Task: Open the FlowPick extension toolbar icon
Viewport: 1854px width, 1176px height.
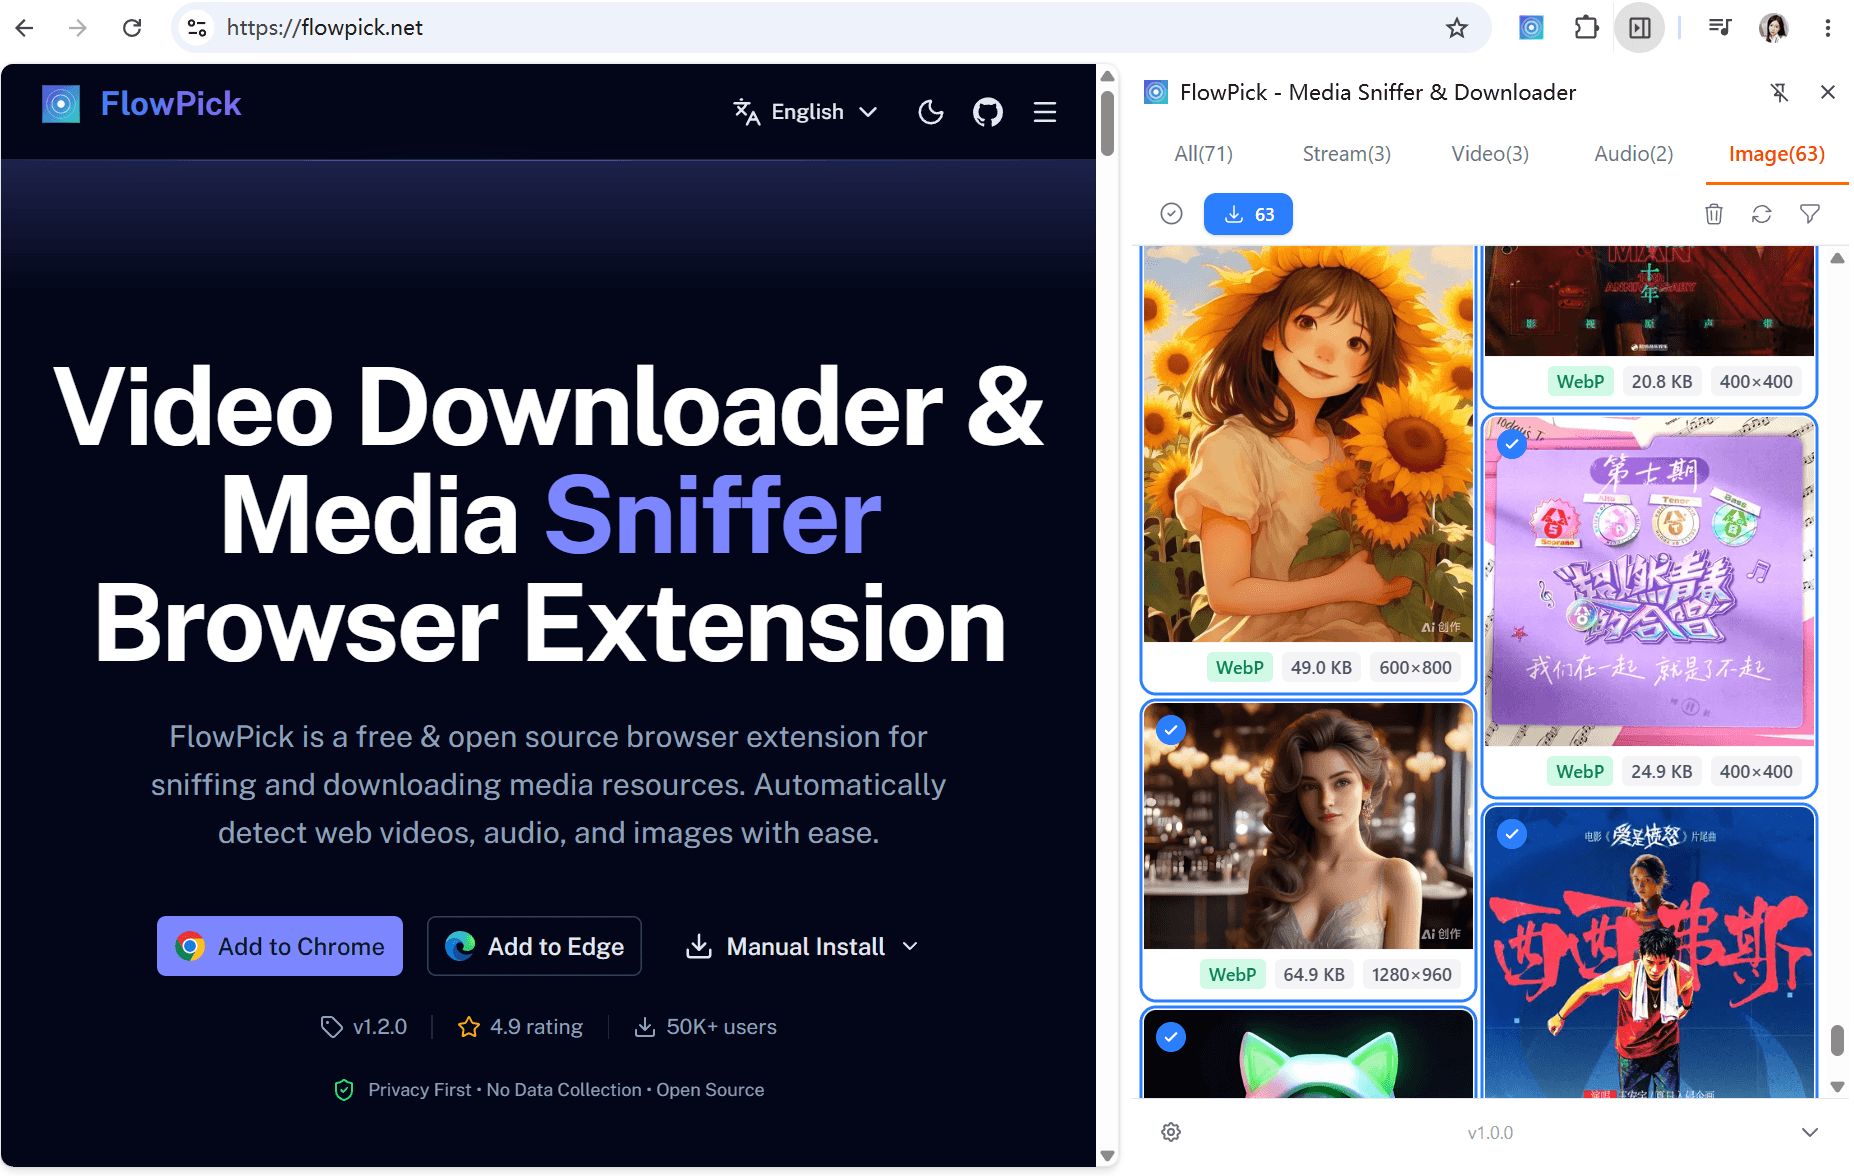Action: [x=1531, y=28]
